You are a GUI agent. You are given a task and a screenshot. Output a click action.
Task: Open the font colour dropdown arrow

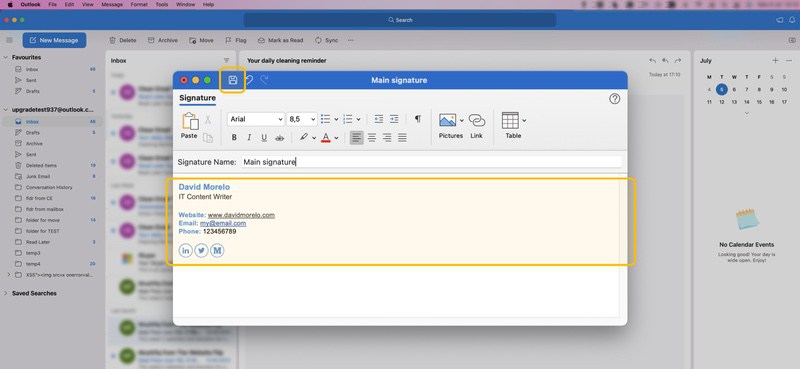point(336,138)
